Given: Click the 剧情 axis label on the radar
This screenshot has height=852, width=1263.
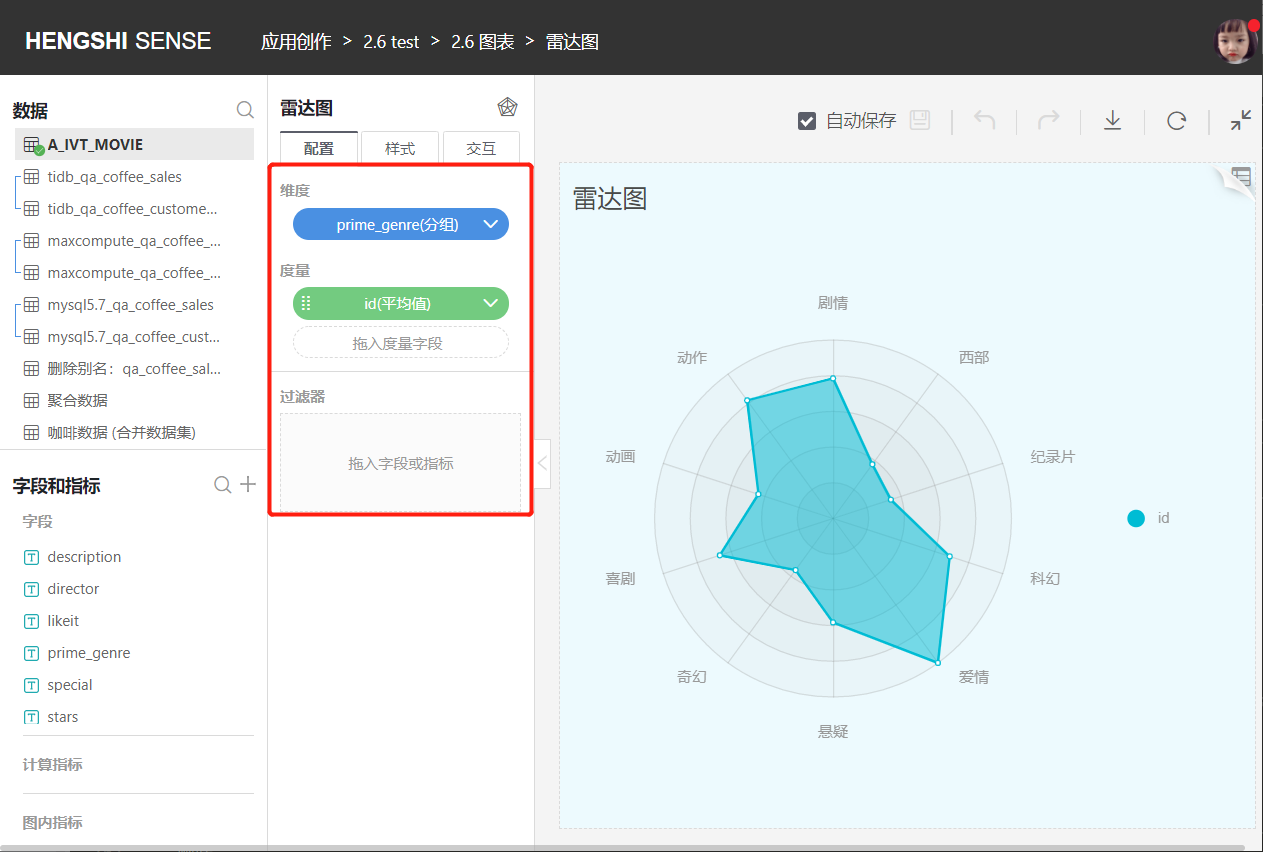Looking at the screenshot, I should point(833,303).
